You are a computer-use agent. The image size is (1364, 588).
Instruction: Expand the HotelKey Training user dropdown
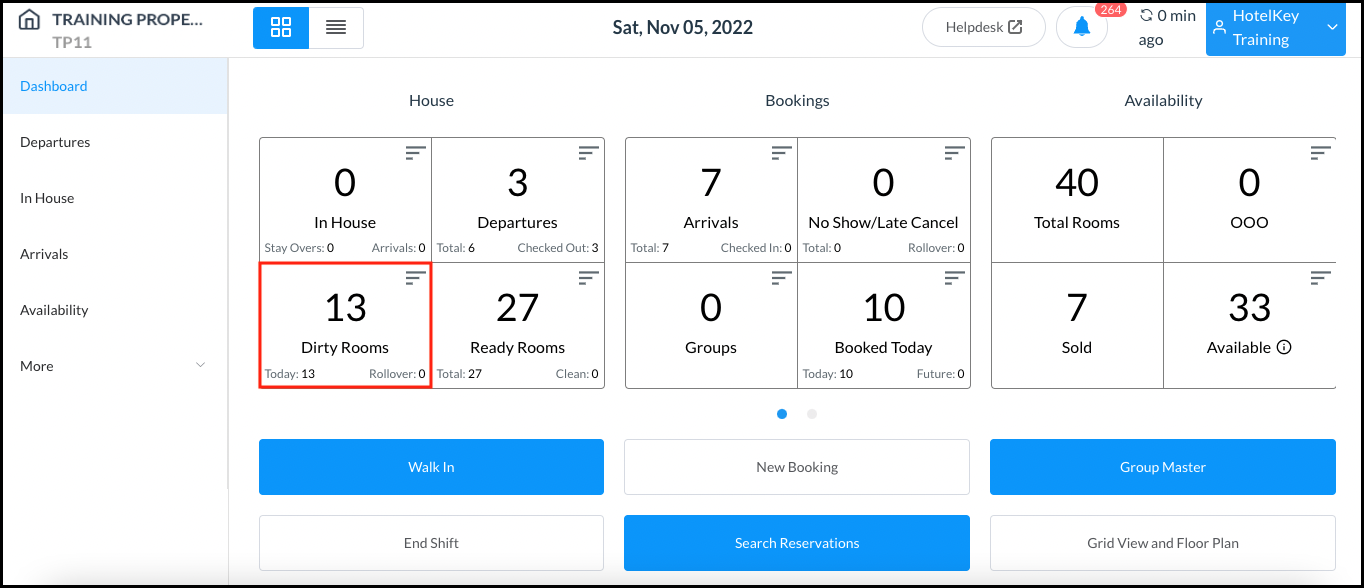tap(1332, 28)
